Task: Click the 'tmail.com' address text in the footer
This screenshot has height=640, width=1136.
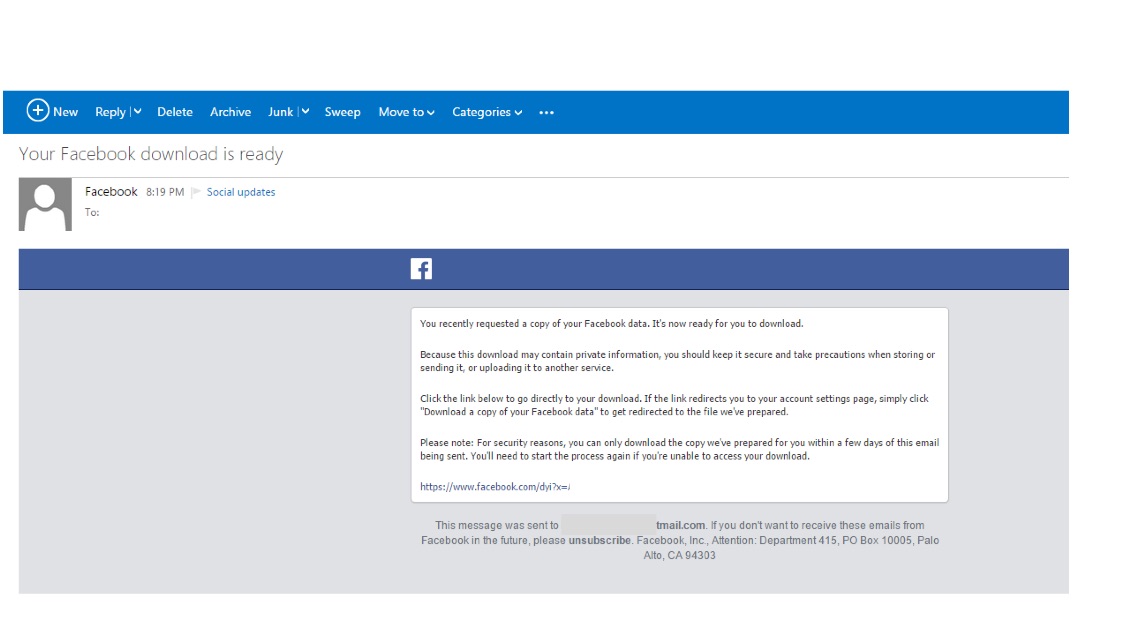Action: tap(680, 525)
